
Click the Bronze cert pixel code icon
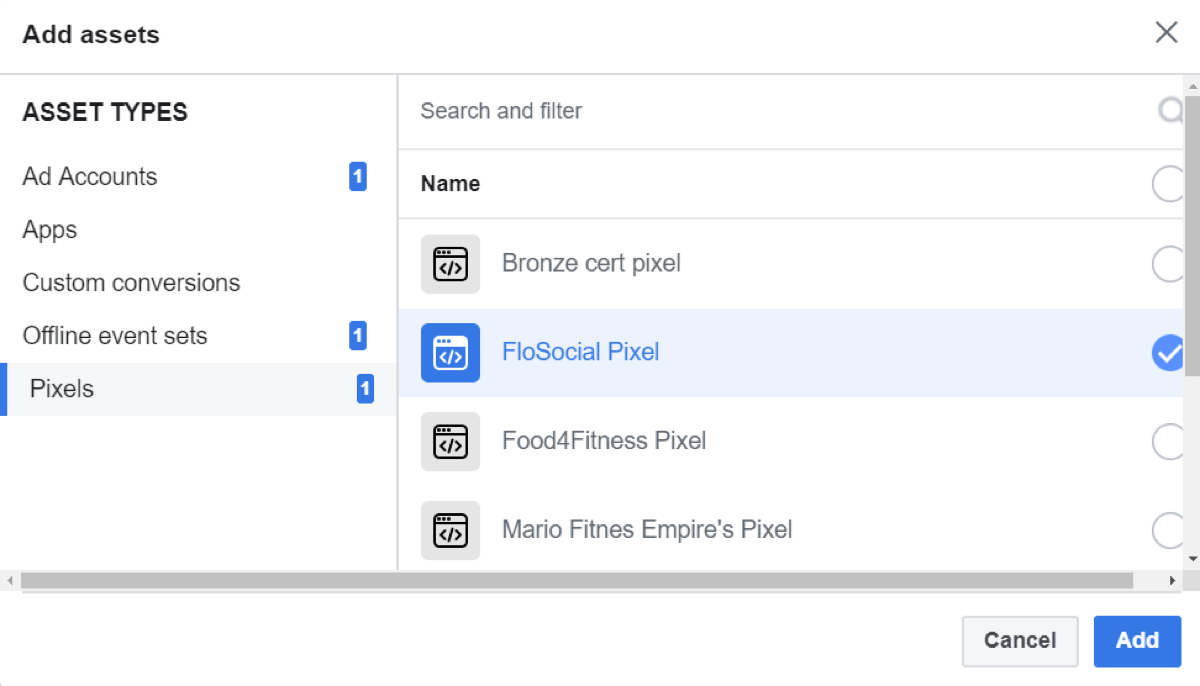(450, 264)
